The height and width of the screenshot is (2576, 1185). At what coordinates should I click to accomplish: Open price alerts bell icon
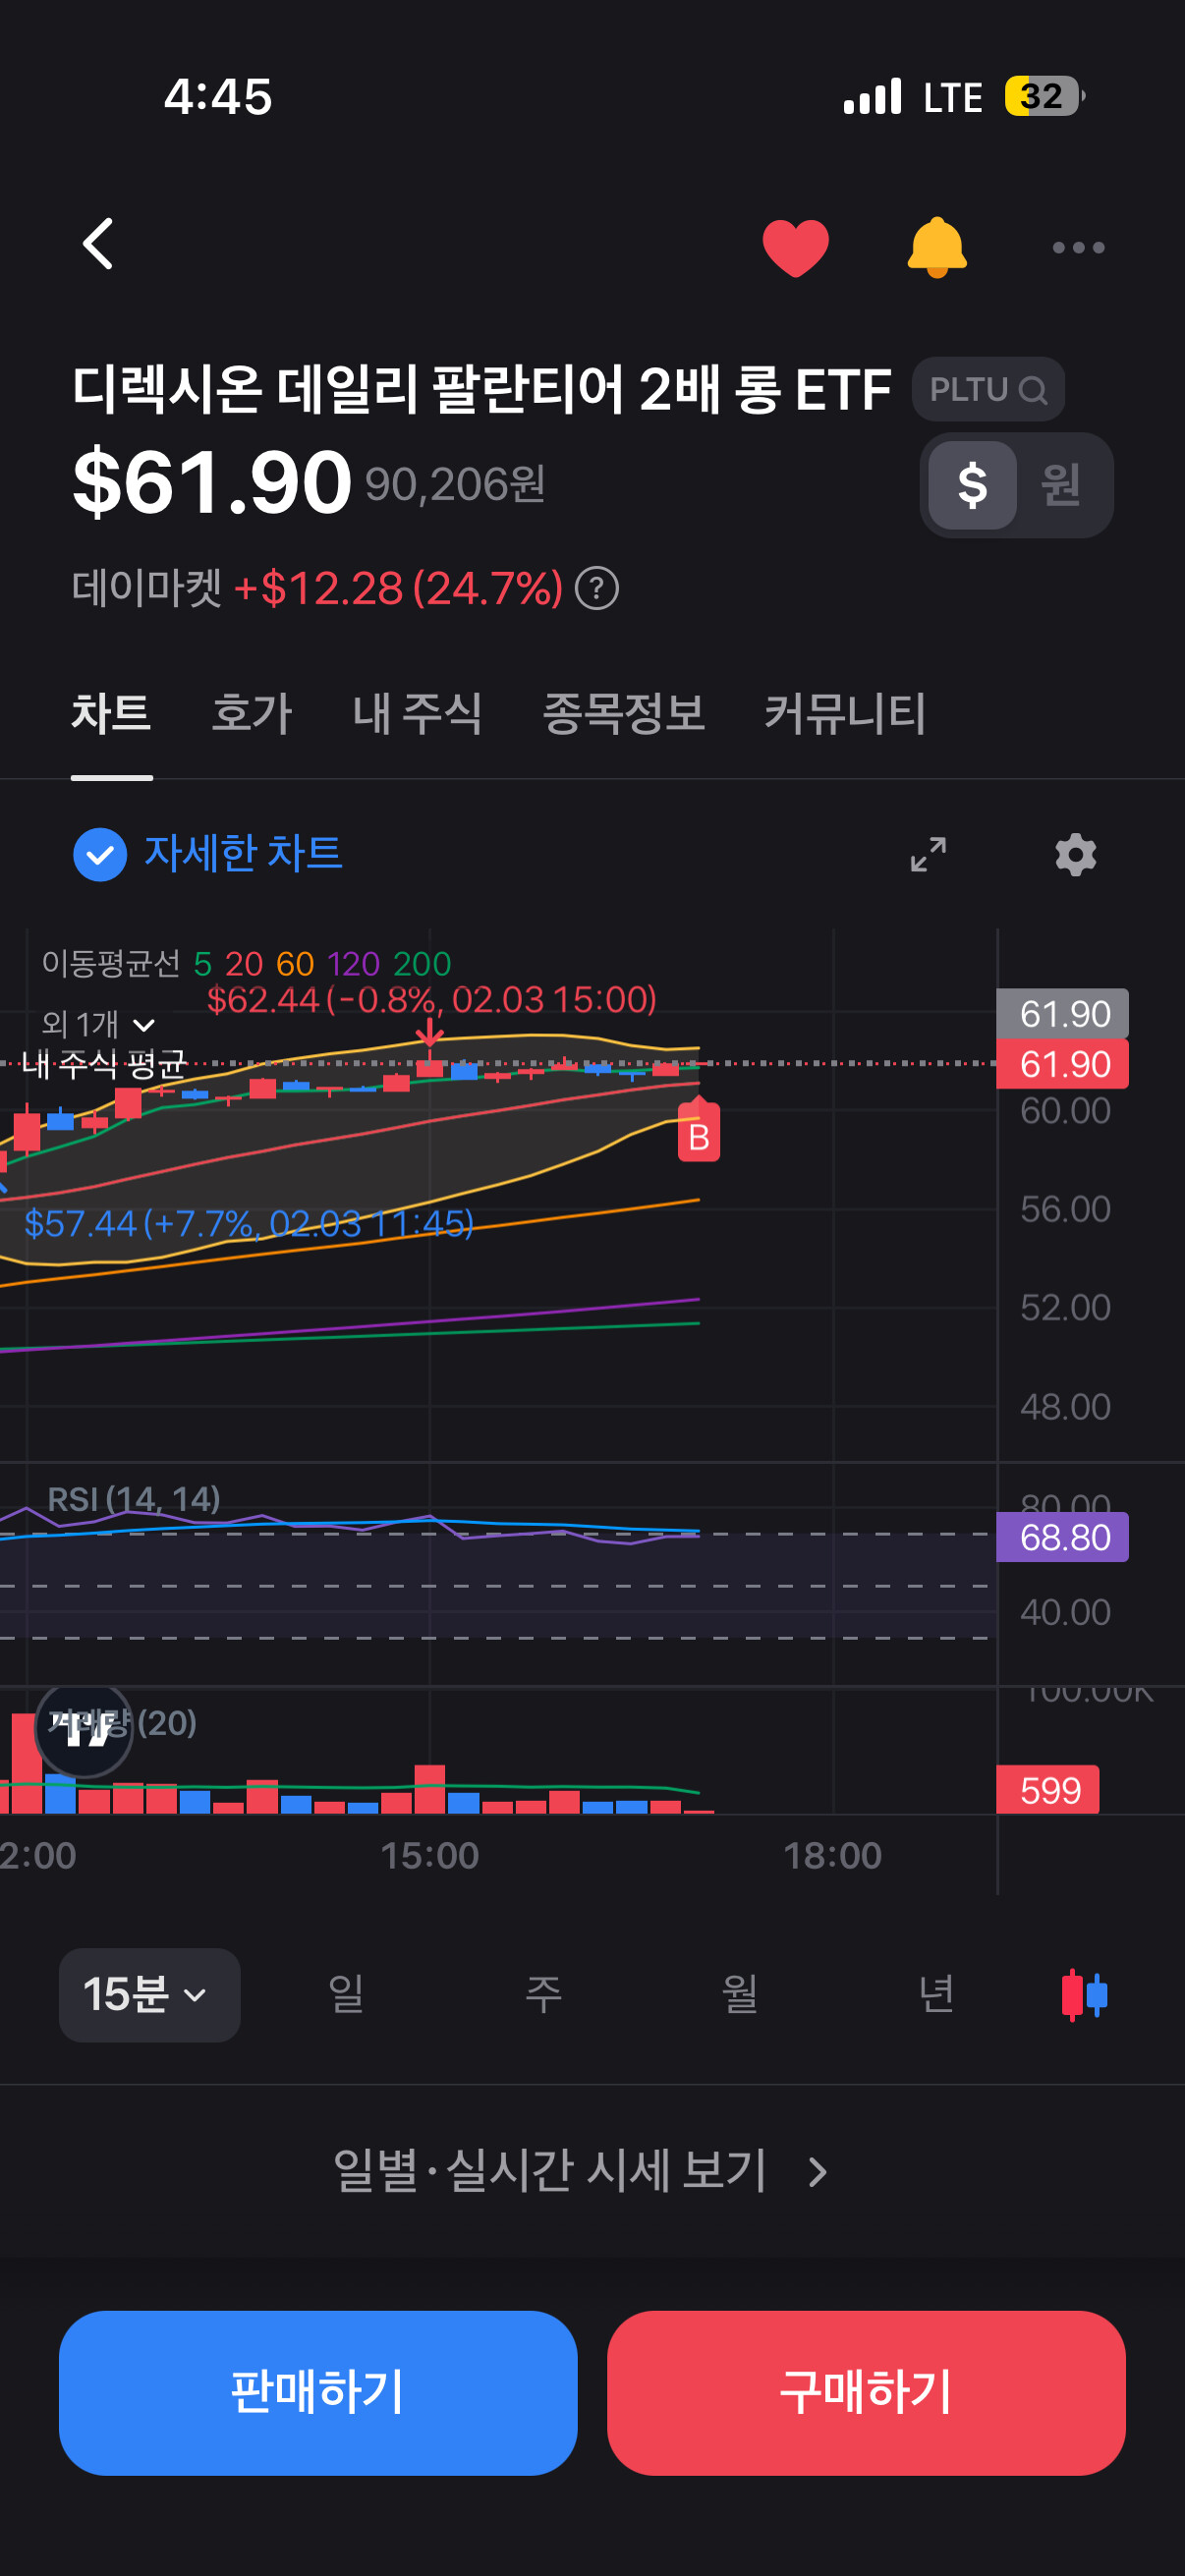tap(936, 247)
